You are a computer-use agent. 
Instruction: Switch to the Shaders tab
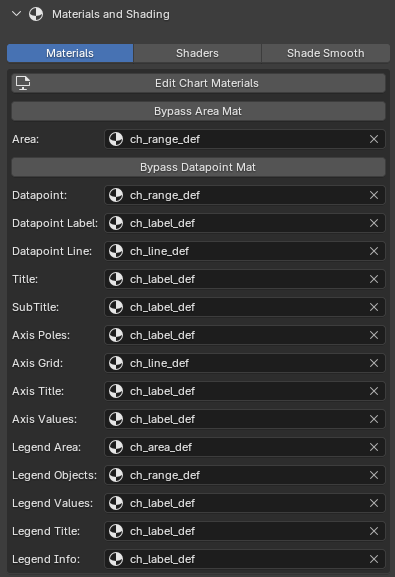click(x=197, y=53)
